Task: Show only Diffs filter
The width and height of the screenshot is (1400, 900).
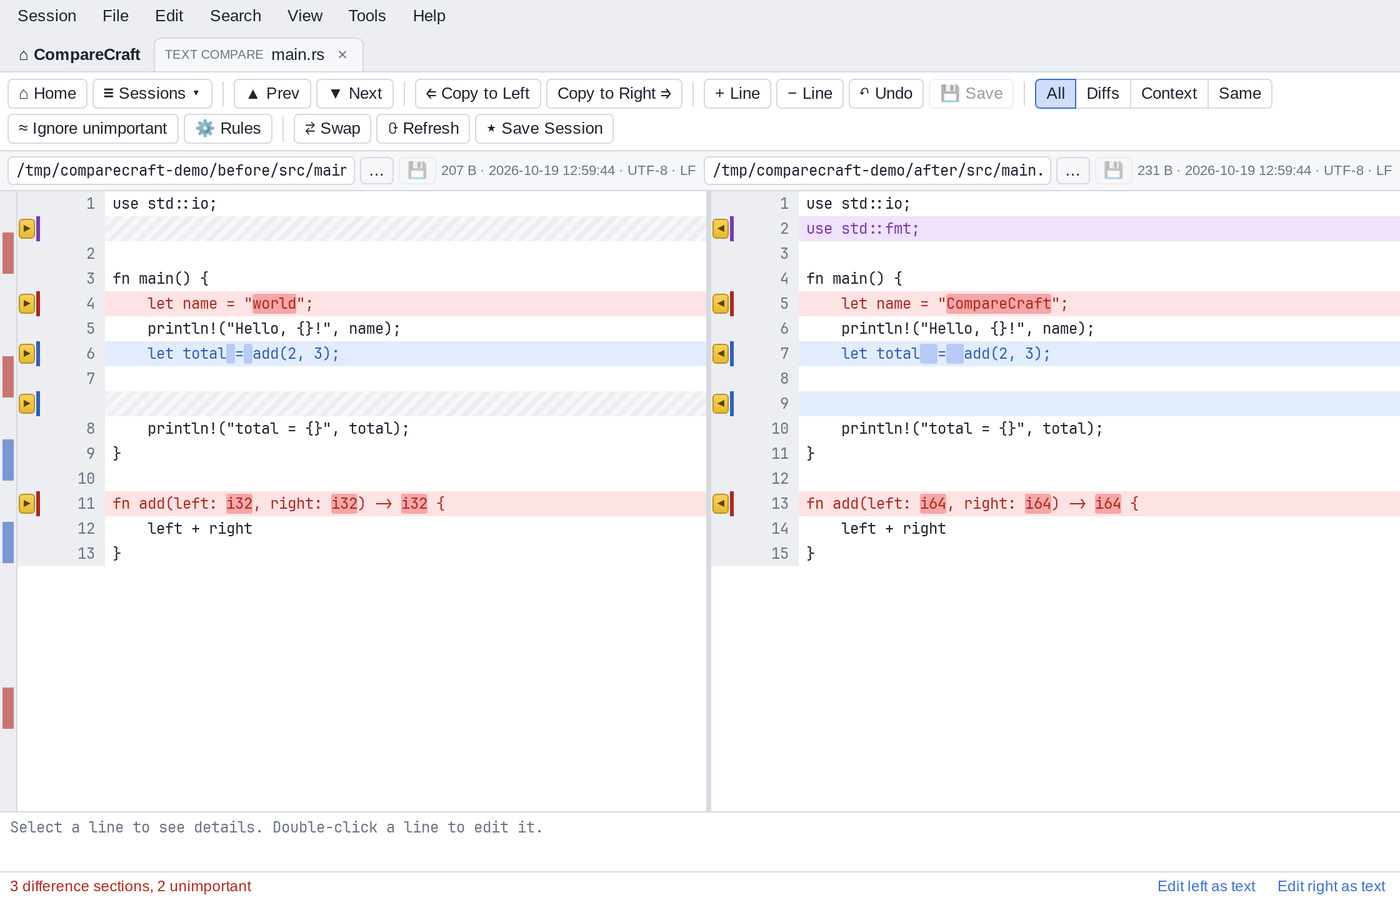Action: tap(1102, 93)
